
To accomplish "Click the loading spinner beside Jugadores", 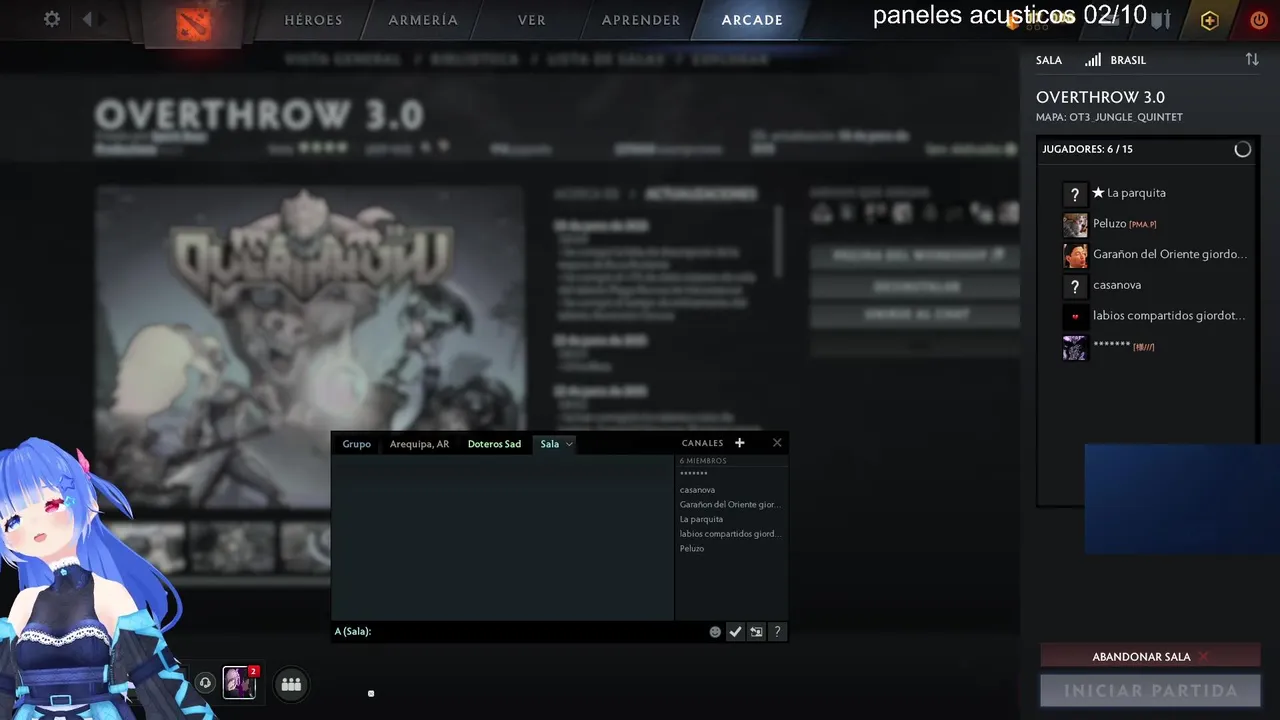I will click(x=1242, y=149).
